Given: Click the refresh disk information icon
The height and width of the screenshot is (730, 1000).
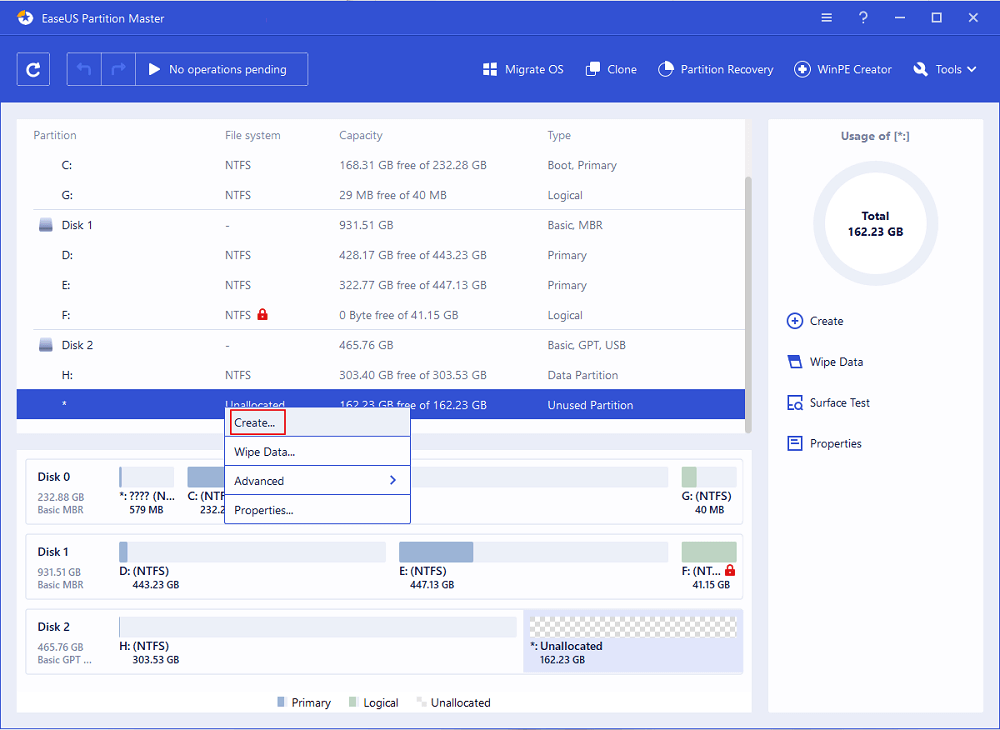Looking at the screenshot, I should [x=33, y=69].
